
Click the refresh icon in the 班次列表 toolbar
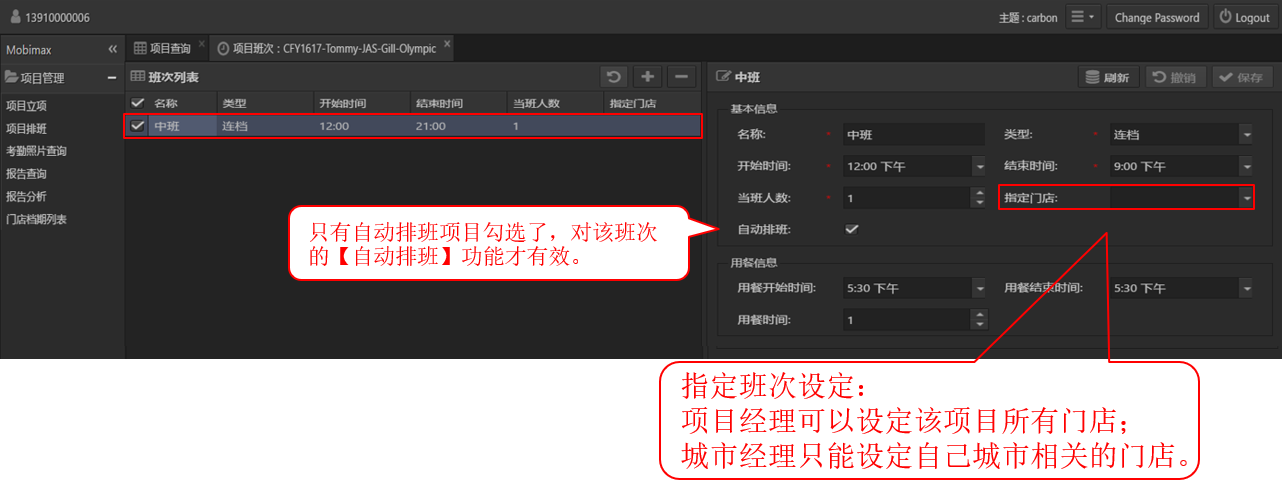click(x=615, y=77)
